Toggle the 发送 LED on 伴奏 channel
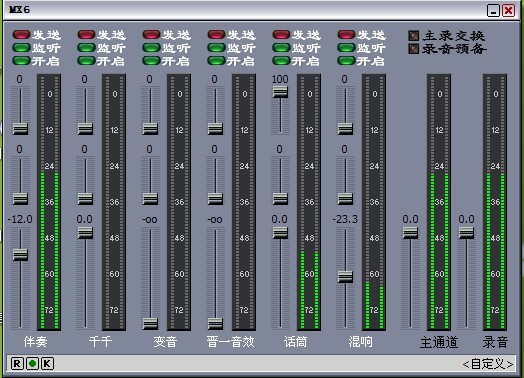The image size is (524, 378). (x=21, y=35)
